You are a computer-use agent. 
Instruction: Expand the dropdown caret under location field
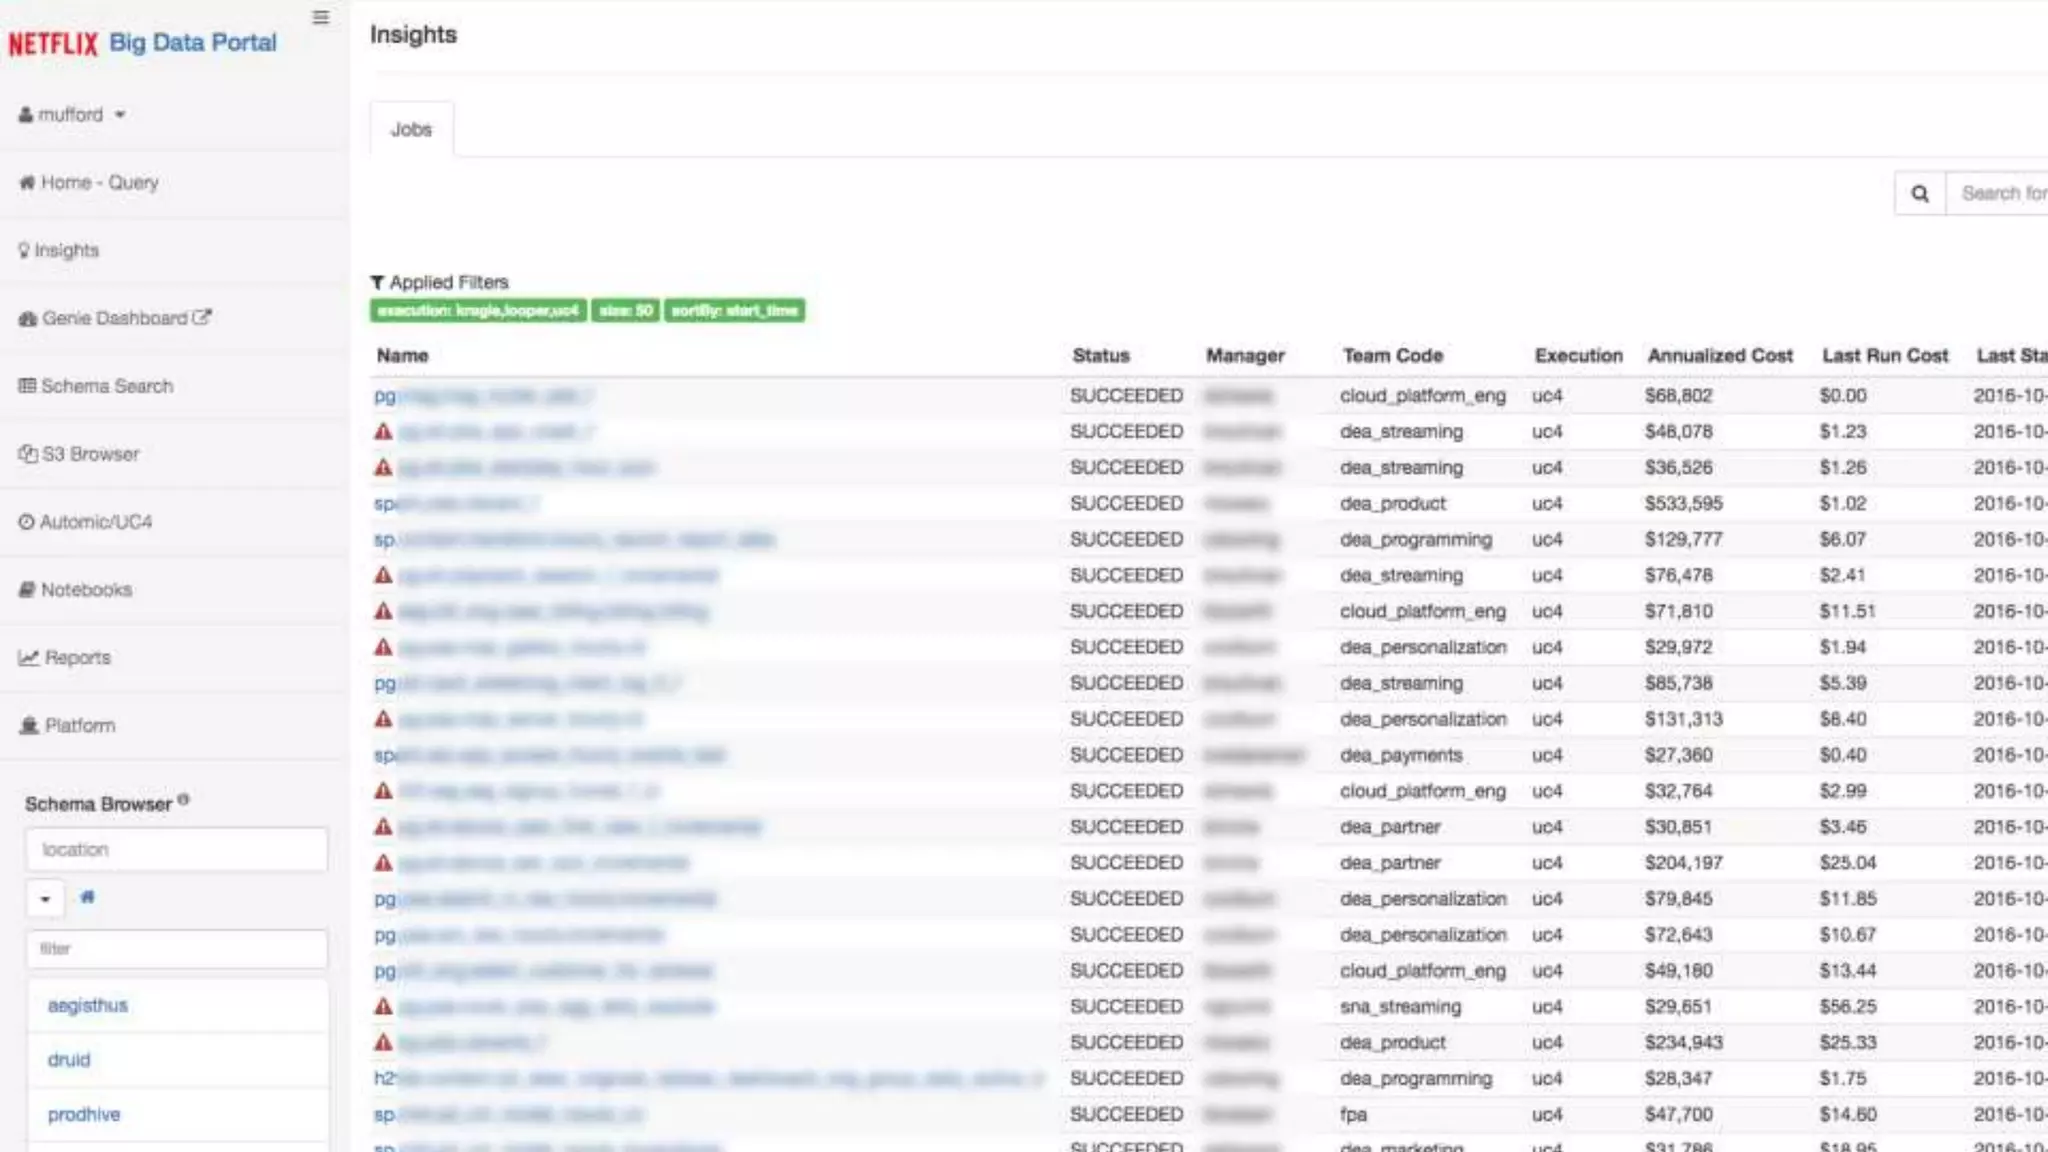point(45,899)
